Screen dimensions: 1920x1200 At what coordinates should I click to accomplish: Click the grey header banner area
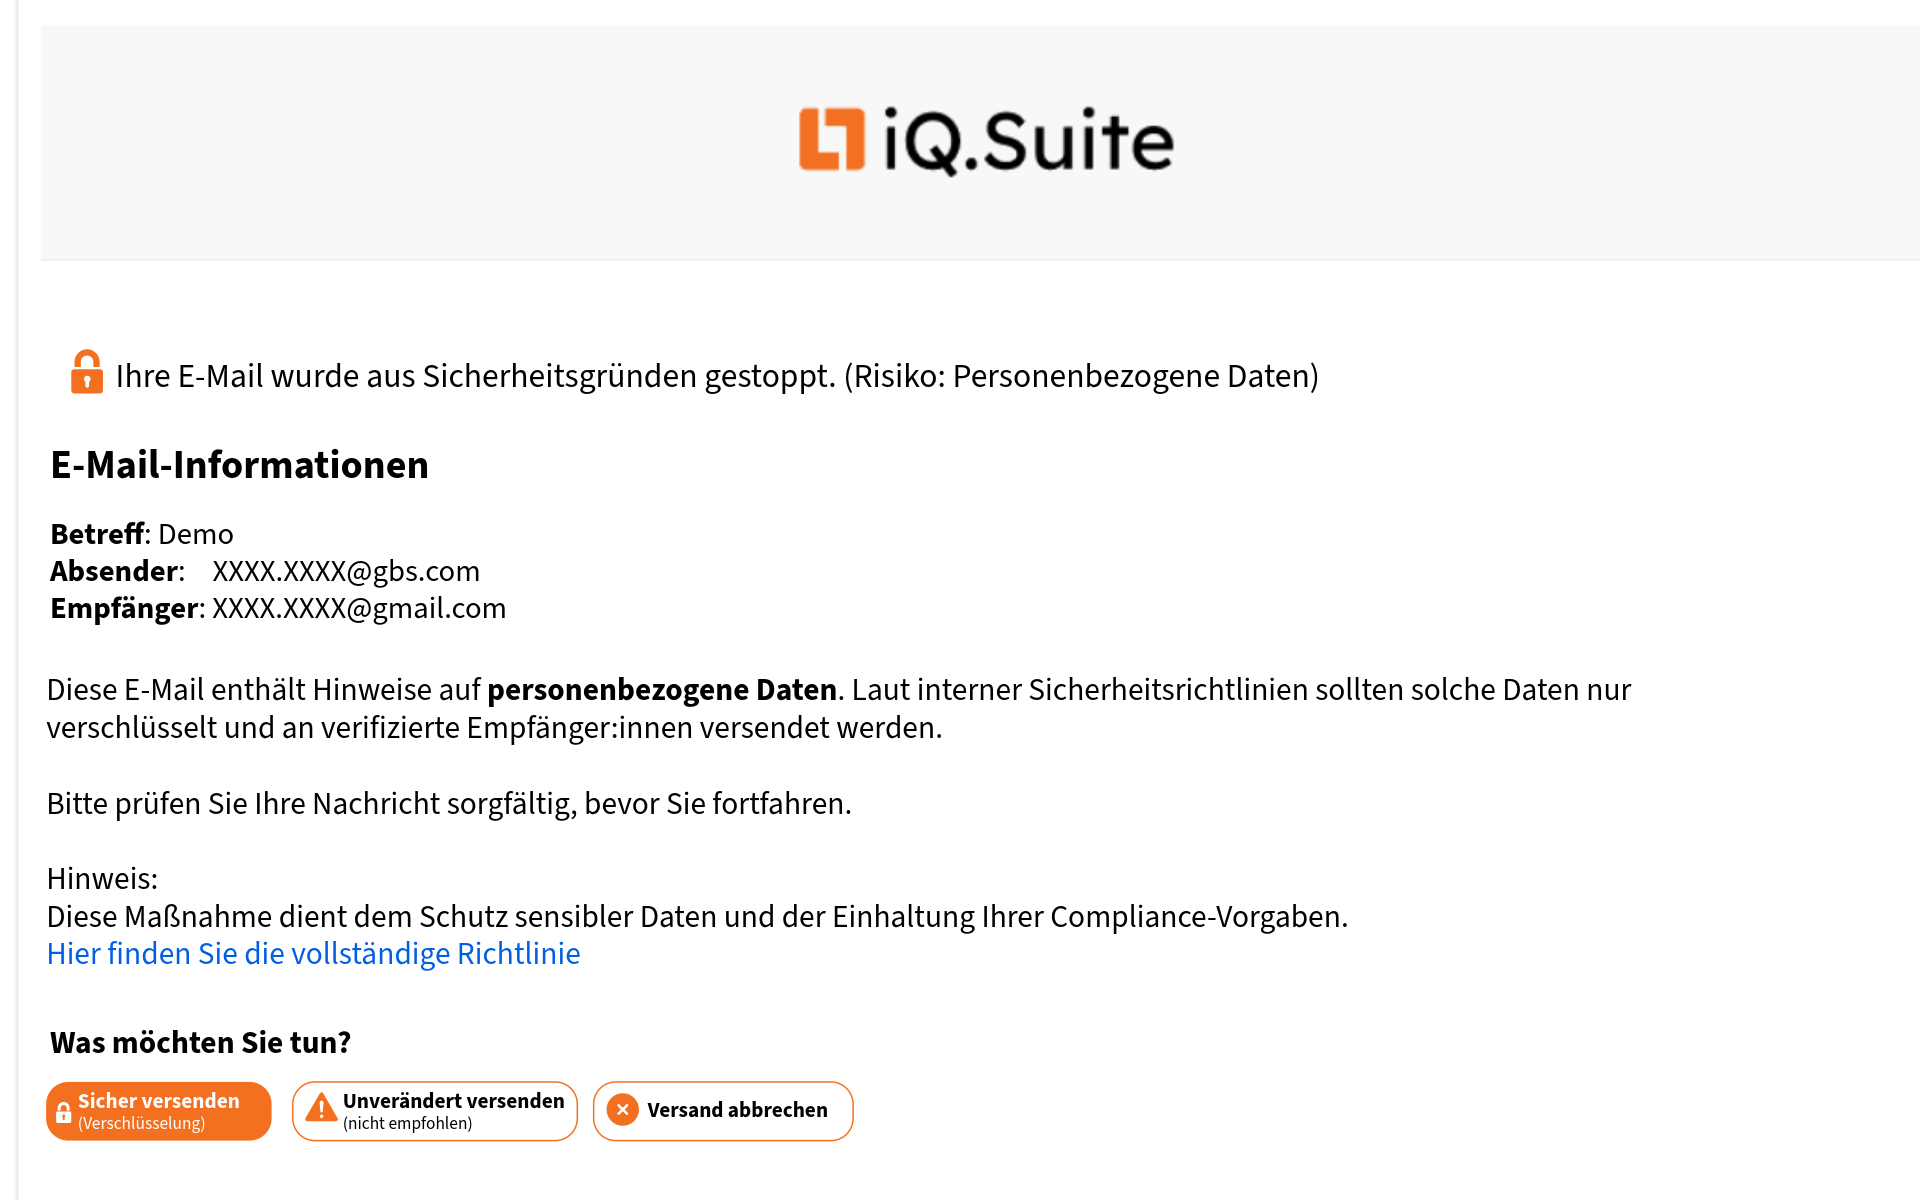(980, 143)
